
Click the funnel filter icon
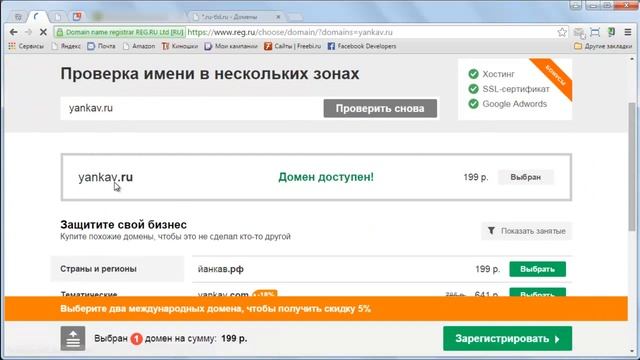tap(491, 231)
